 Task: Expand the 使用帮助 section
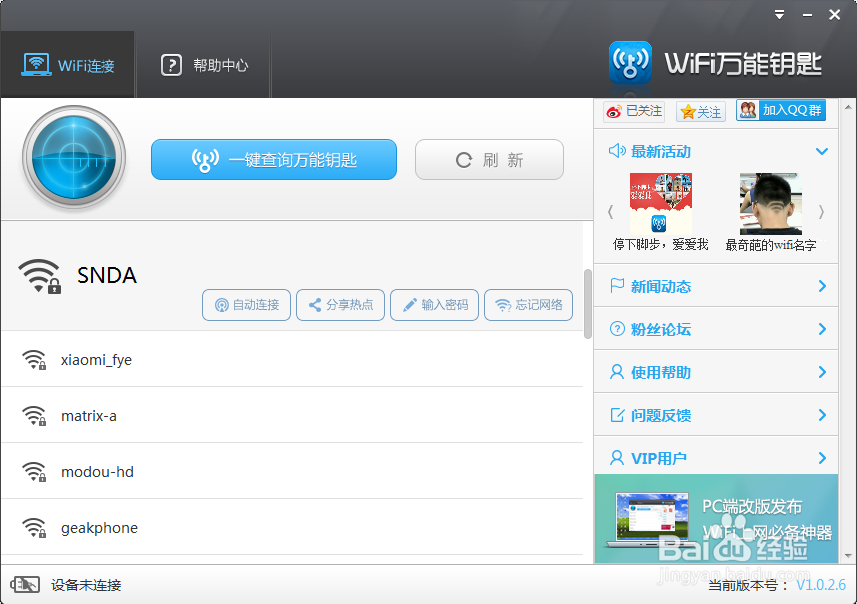coord(716,372)
